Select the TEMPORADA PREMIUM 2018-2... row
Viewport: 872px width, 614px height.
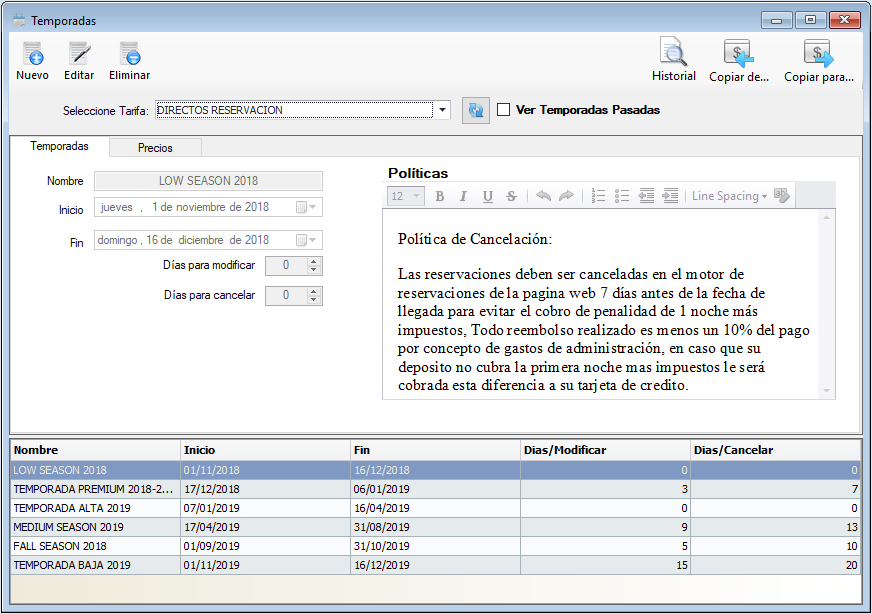[435, 489]
